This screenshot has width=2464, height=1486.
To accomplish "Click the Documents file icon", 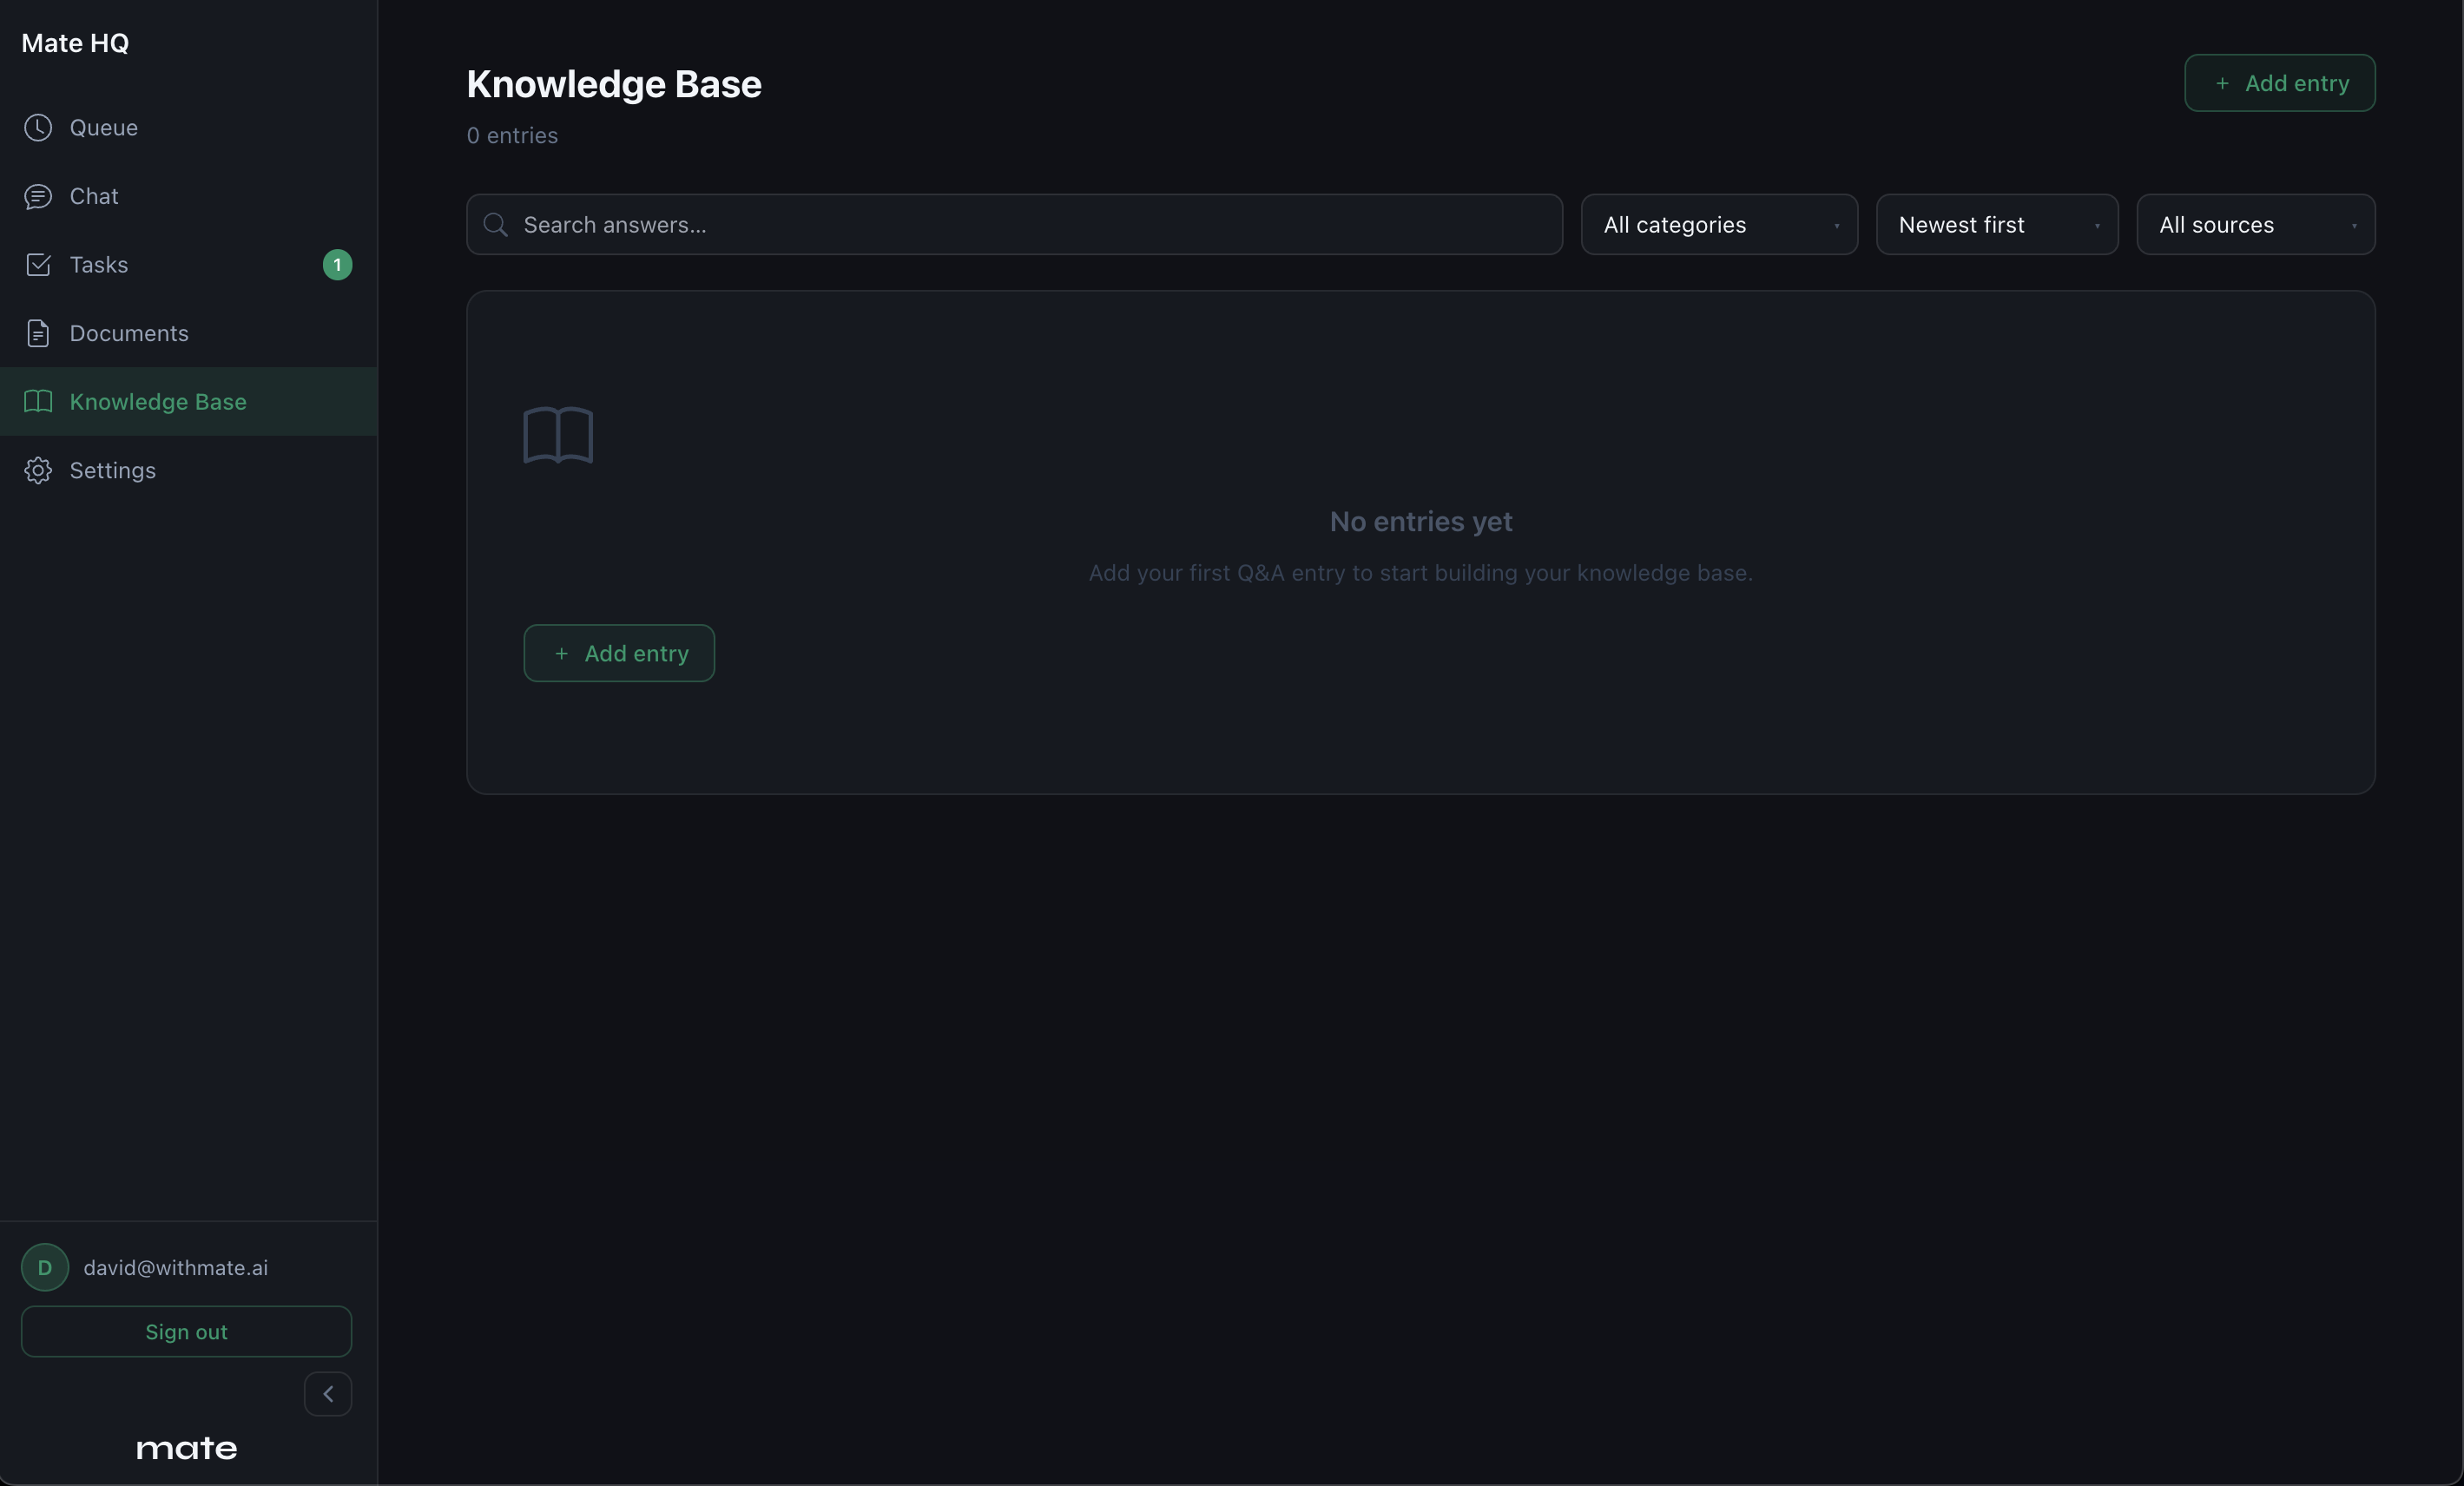I will tap(38, 333).
